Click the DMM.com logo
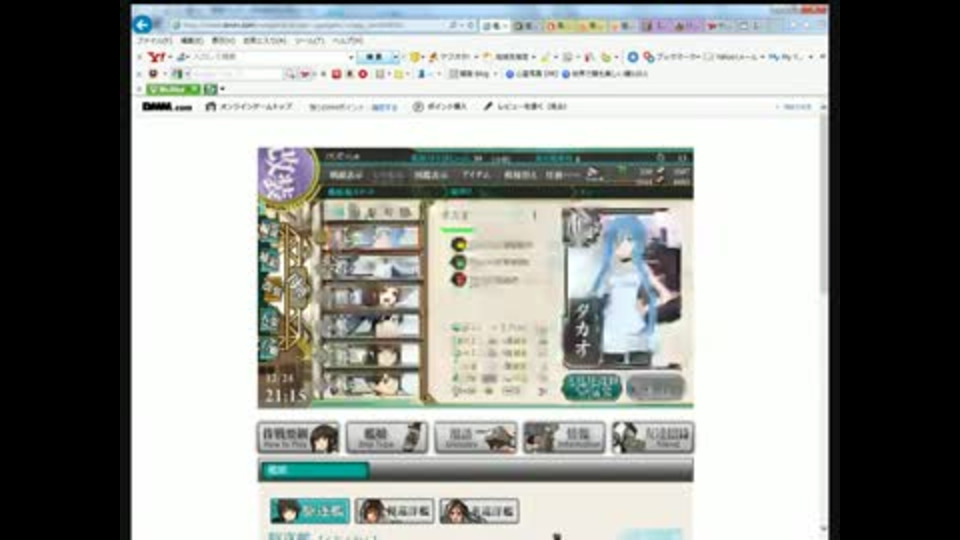This screenshot has height=540, width=960. point(167,107)
